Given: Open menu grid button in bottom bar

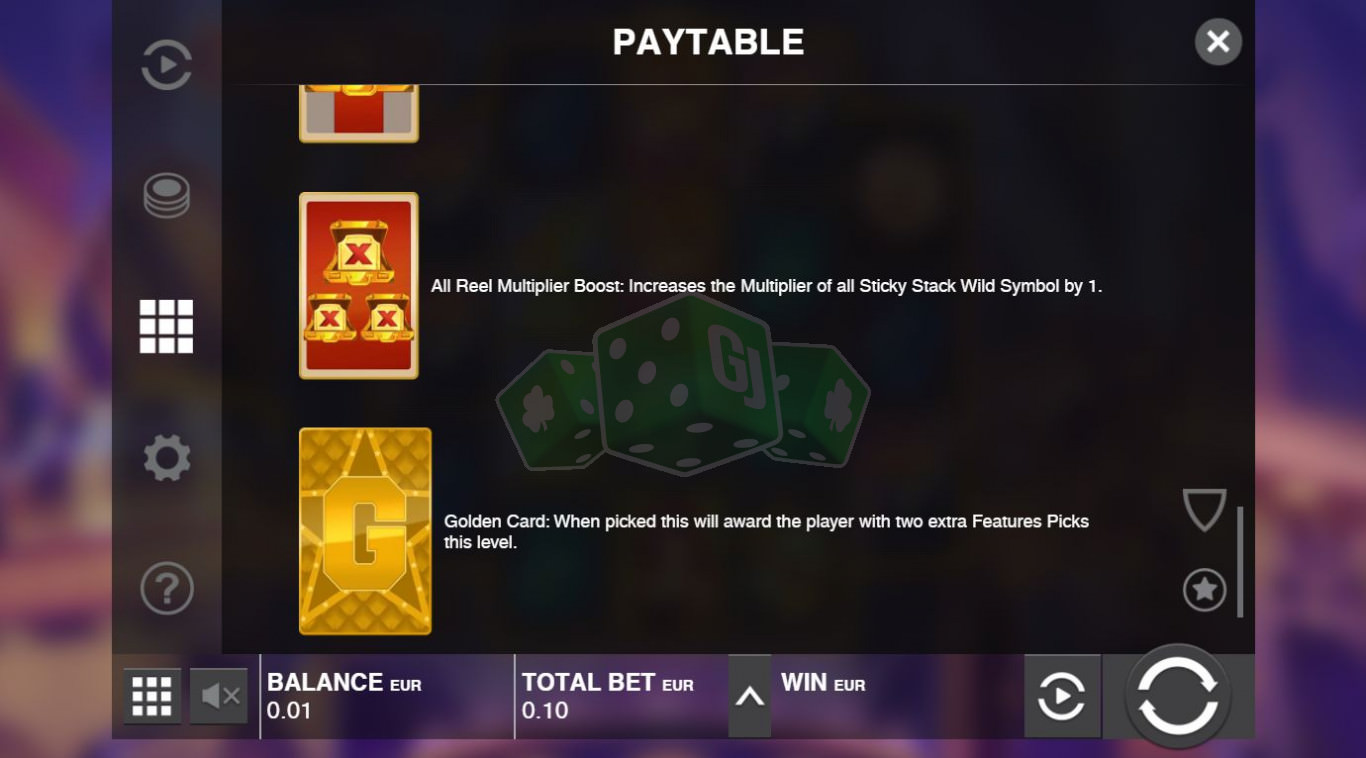Looking at the screenshot, I should tap(152, 696).
